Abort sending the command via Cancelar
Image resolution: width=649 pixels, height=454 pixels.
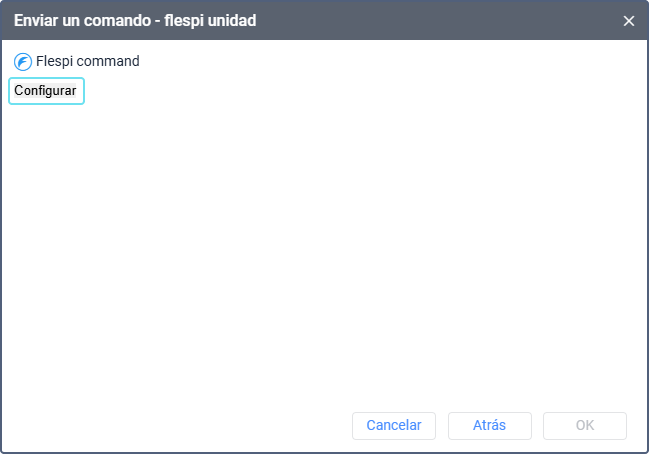coord(394,425)
